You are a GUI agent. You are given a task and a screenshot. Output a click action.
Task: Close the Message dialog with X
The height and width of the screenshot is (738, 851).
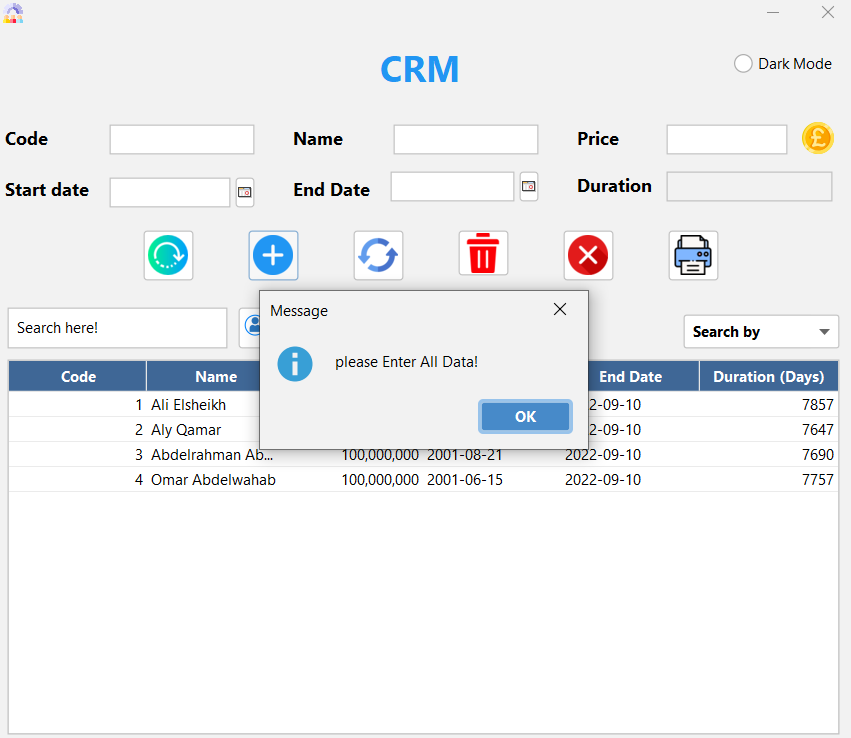pyautogui.click(x=560, y=309)
